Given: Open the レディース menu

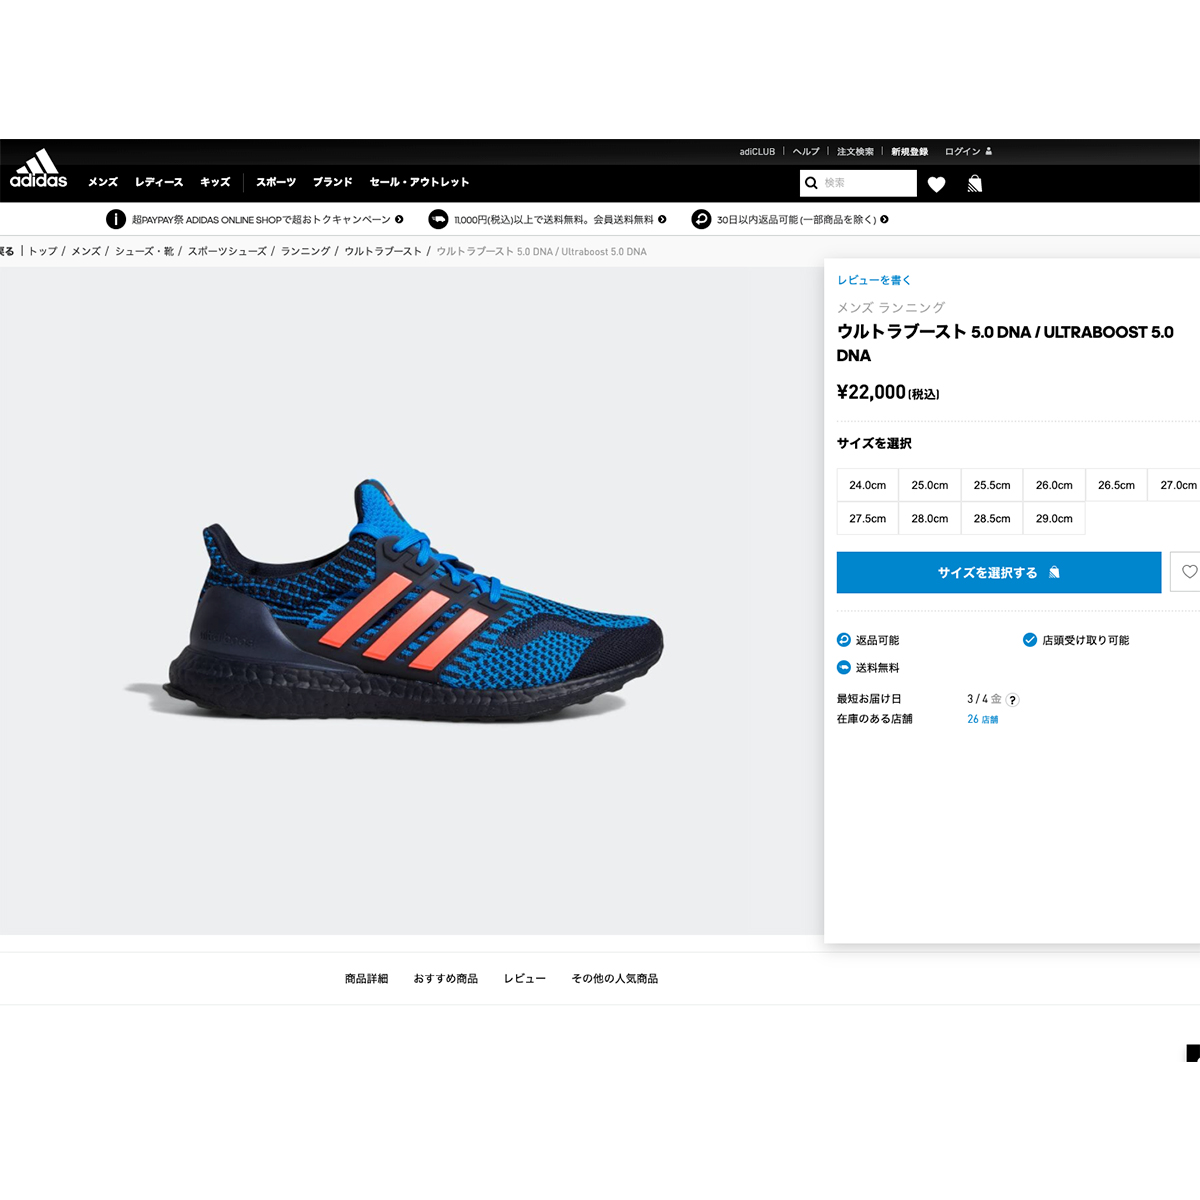Looking at the screenshot, I should pos(159,182).
